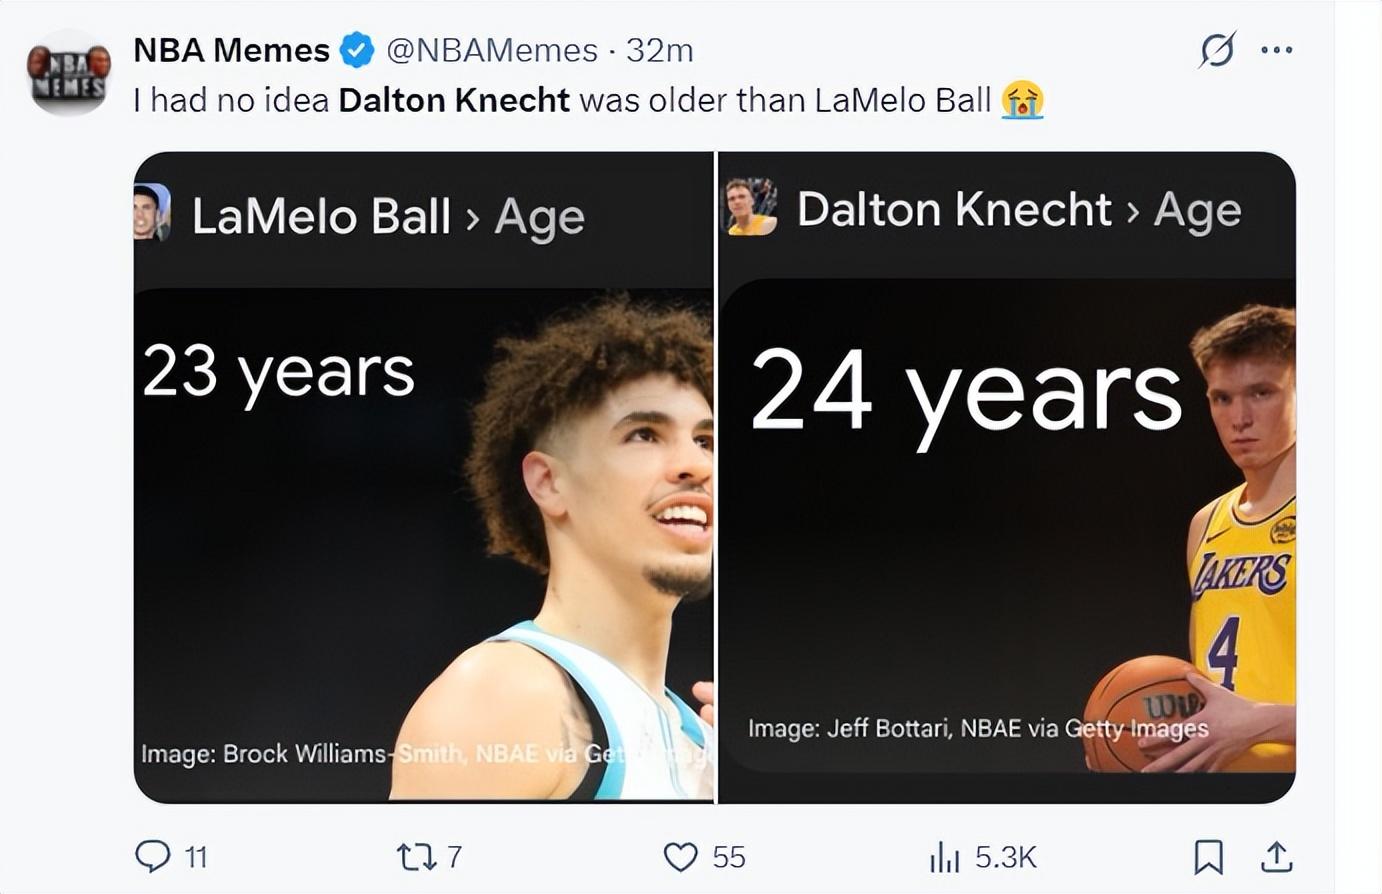Click the small LaMelo Ball thumbnail
The image size is (1382, 894).
[x=151, y=212]
